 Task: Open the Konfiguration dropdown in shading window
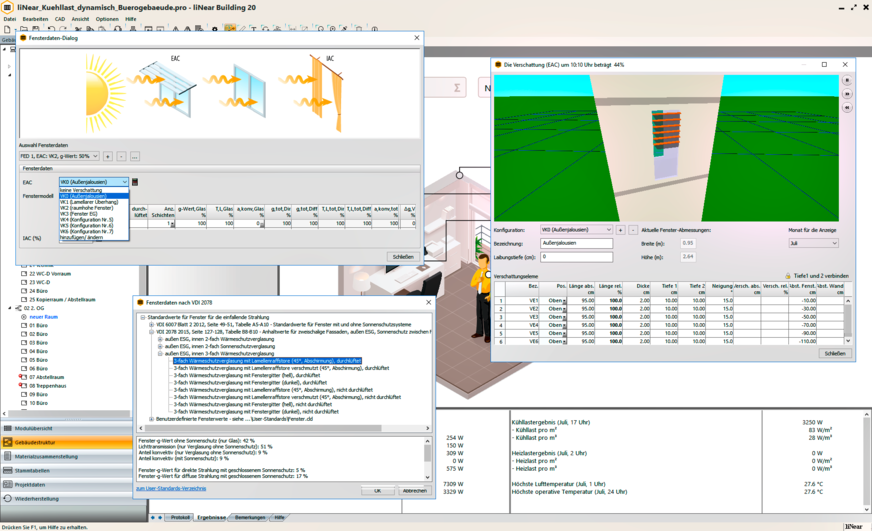(576, 230)
